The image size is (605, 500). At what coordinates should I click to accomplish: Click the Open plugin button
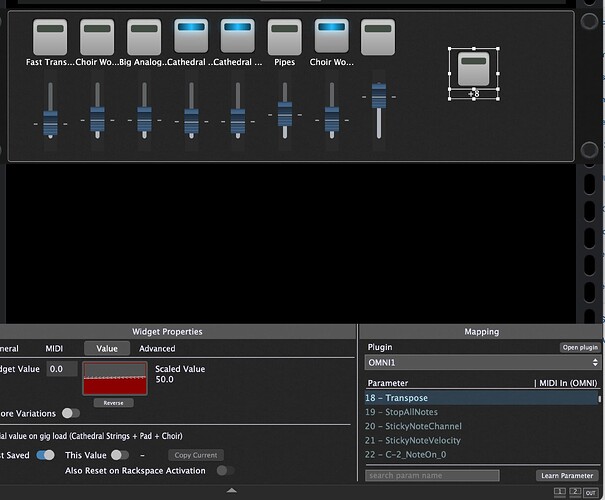coord(577,347)
